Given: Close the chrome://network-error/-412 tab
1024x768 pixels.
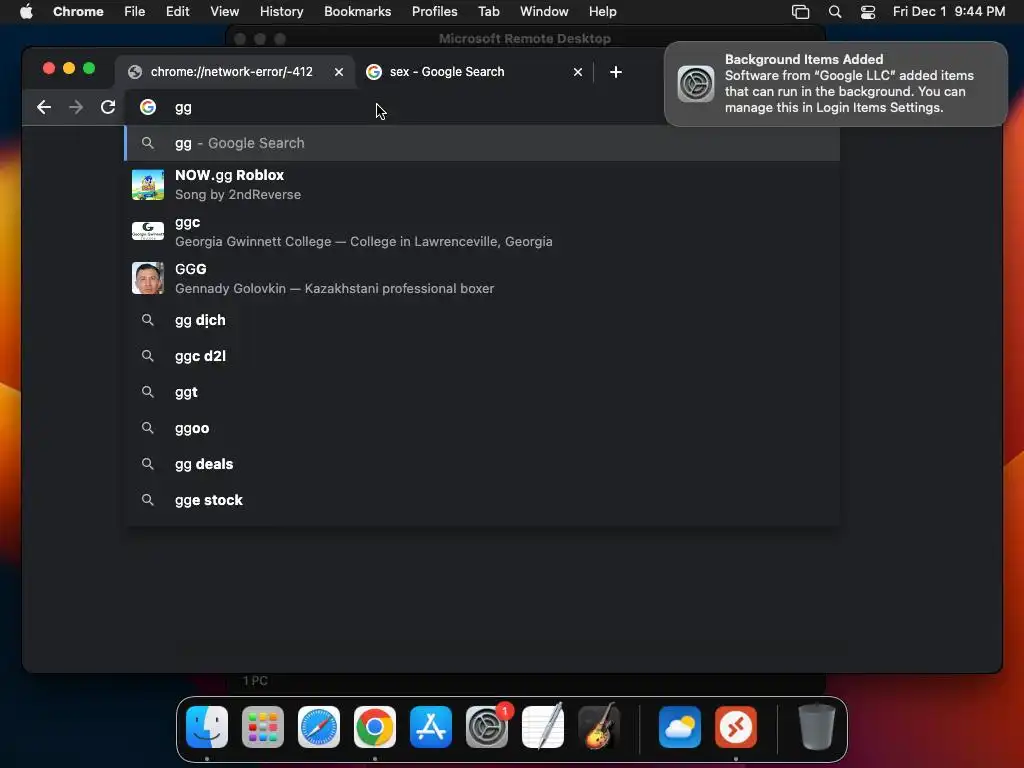Looking at the screenshot, I should tap(339, 72).
